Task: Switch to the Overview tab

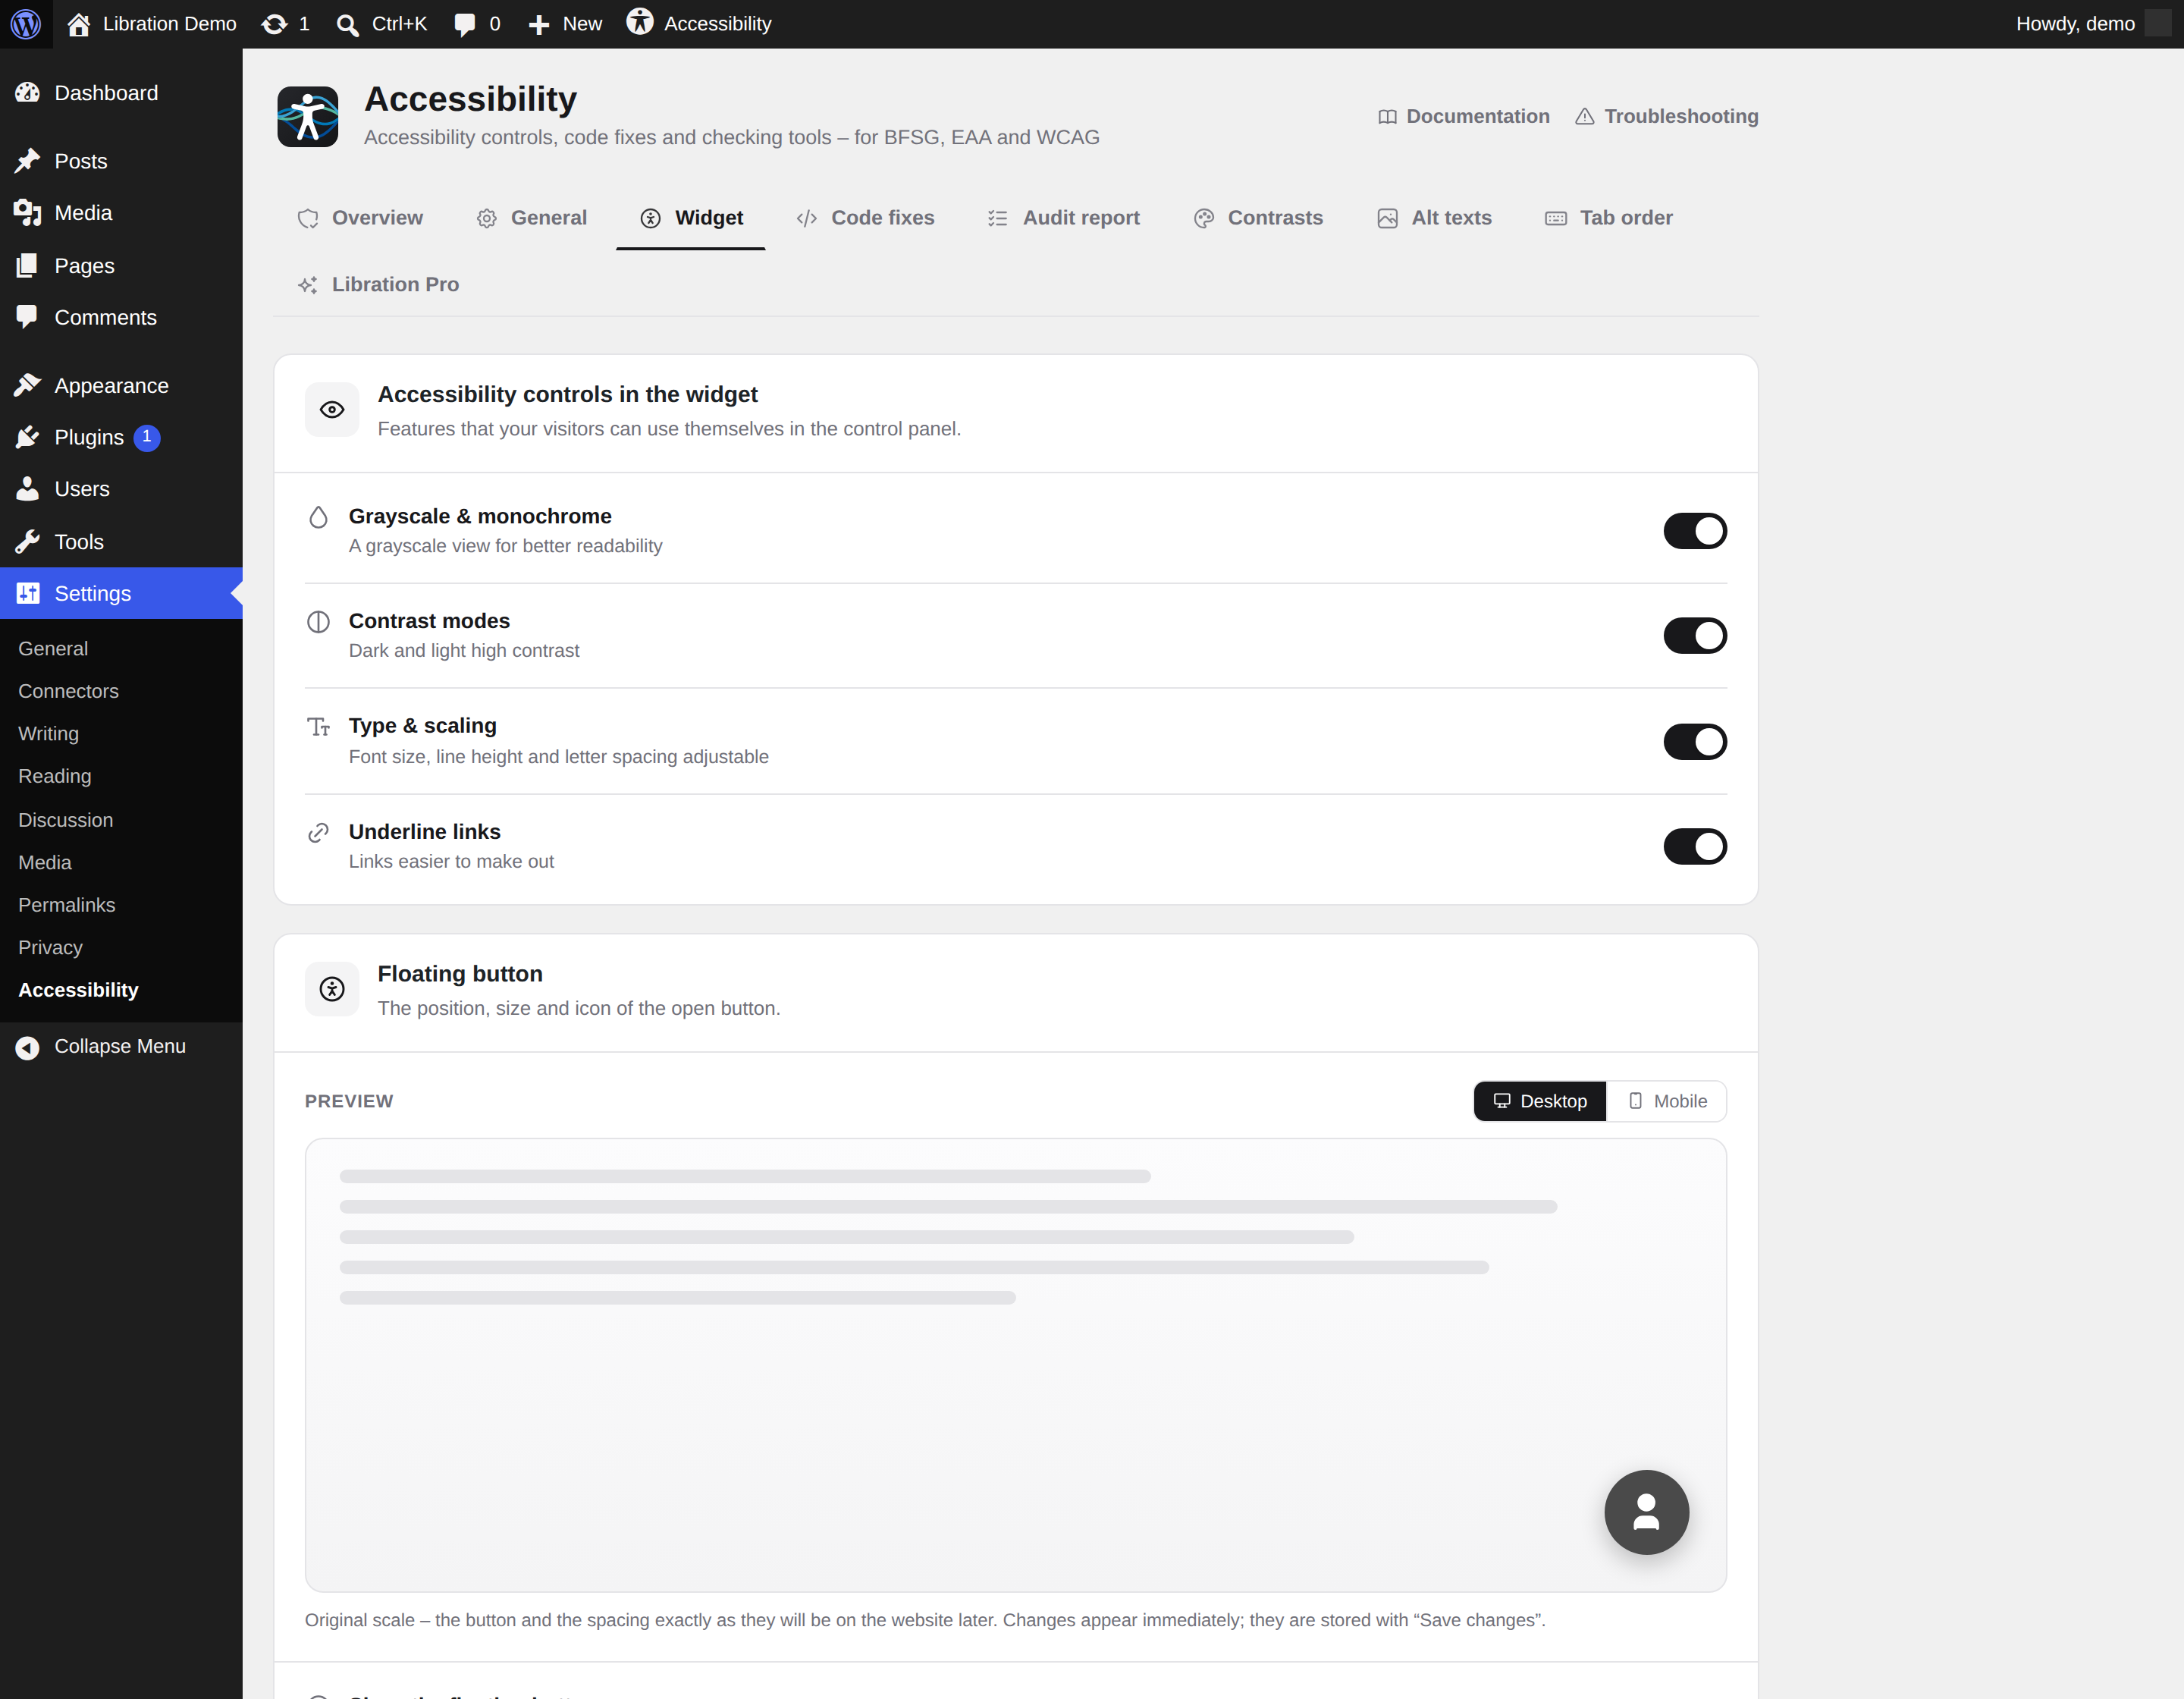Action: coord(360,218)
